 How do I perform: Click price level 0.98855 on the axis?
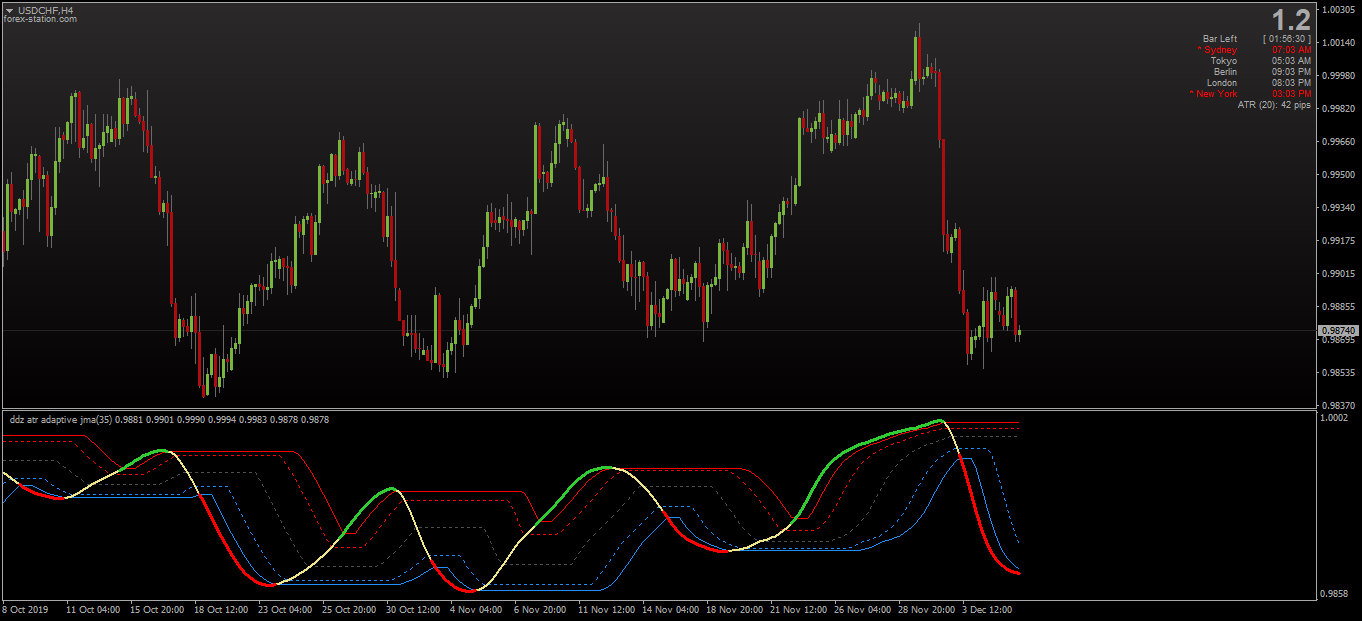1338,307
